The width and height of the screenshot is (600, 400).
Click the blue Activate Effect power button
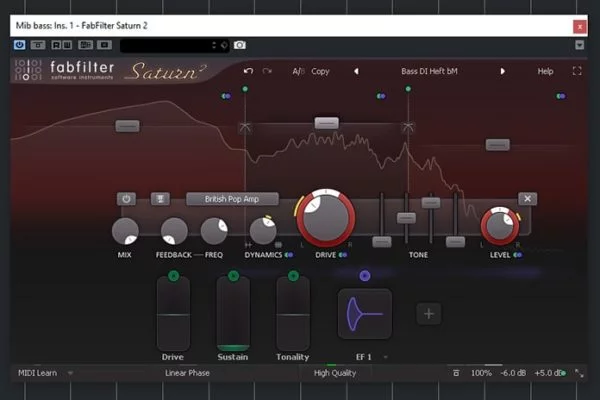[20, 45]
